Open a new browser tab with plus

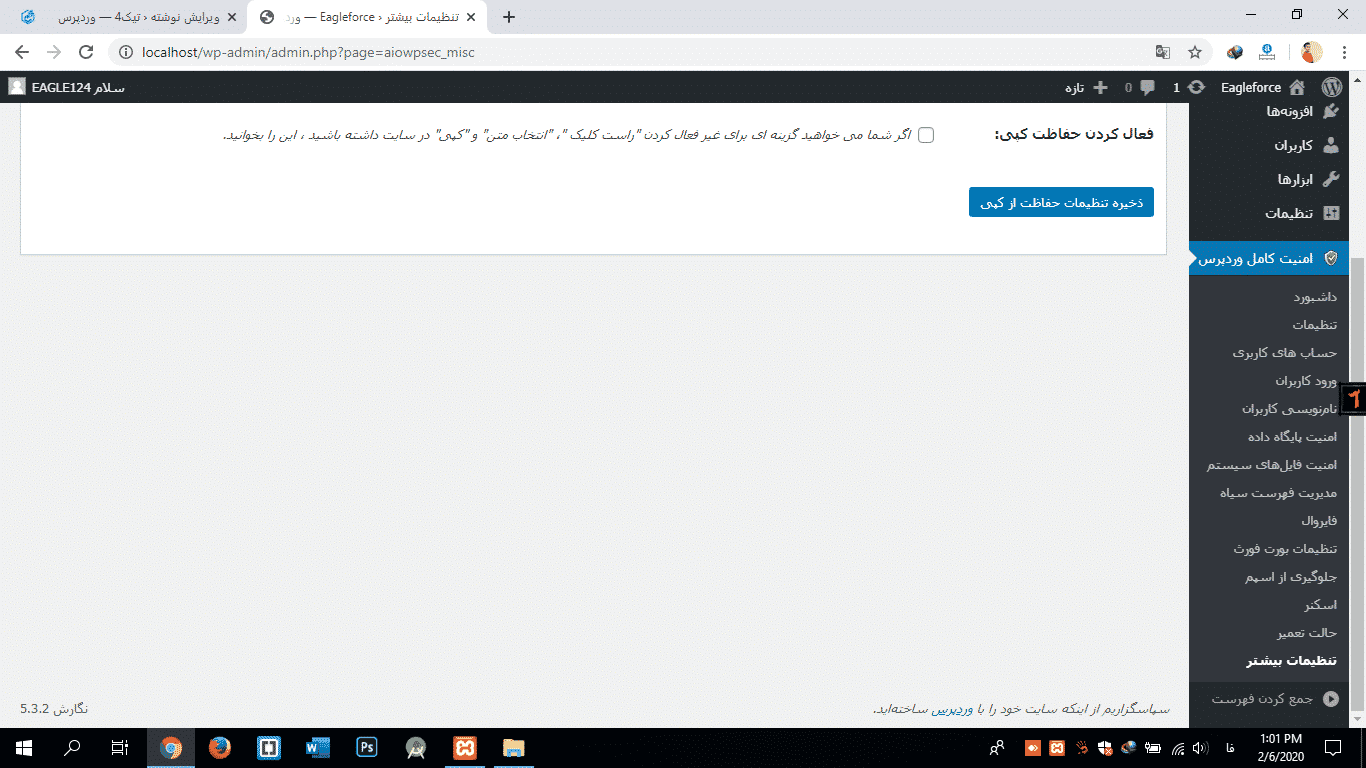click(509, 17)
